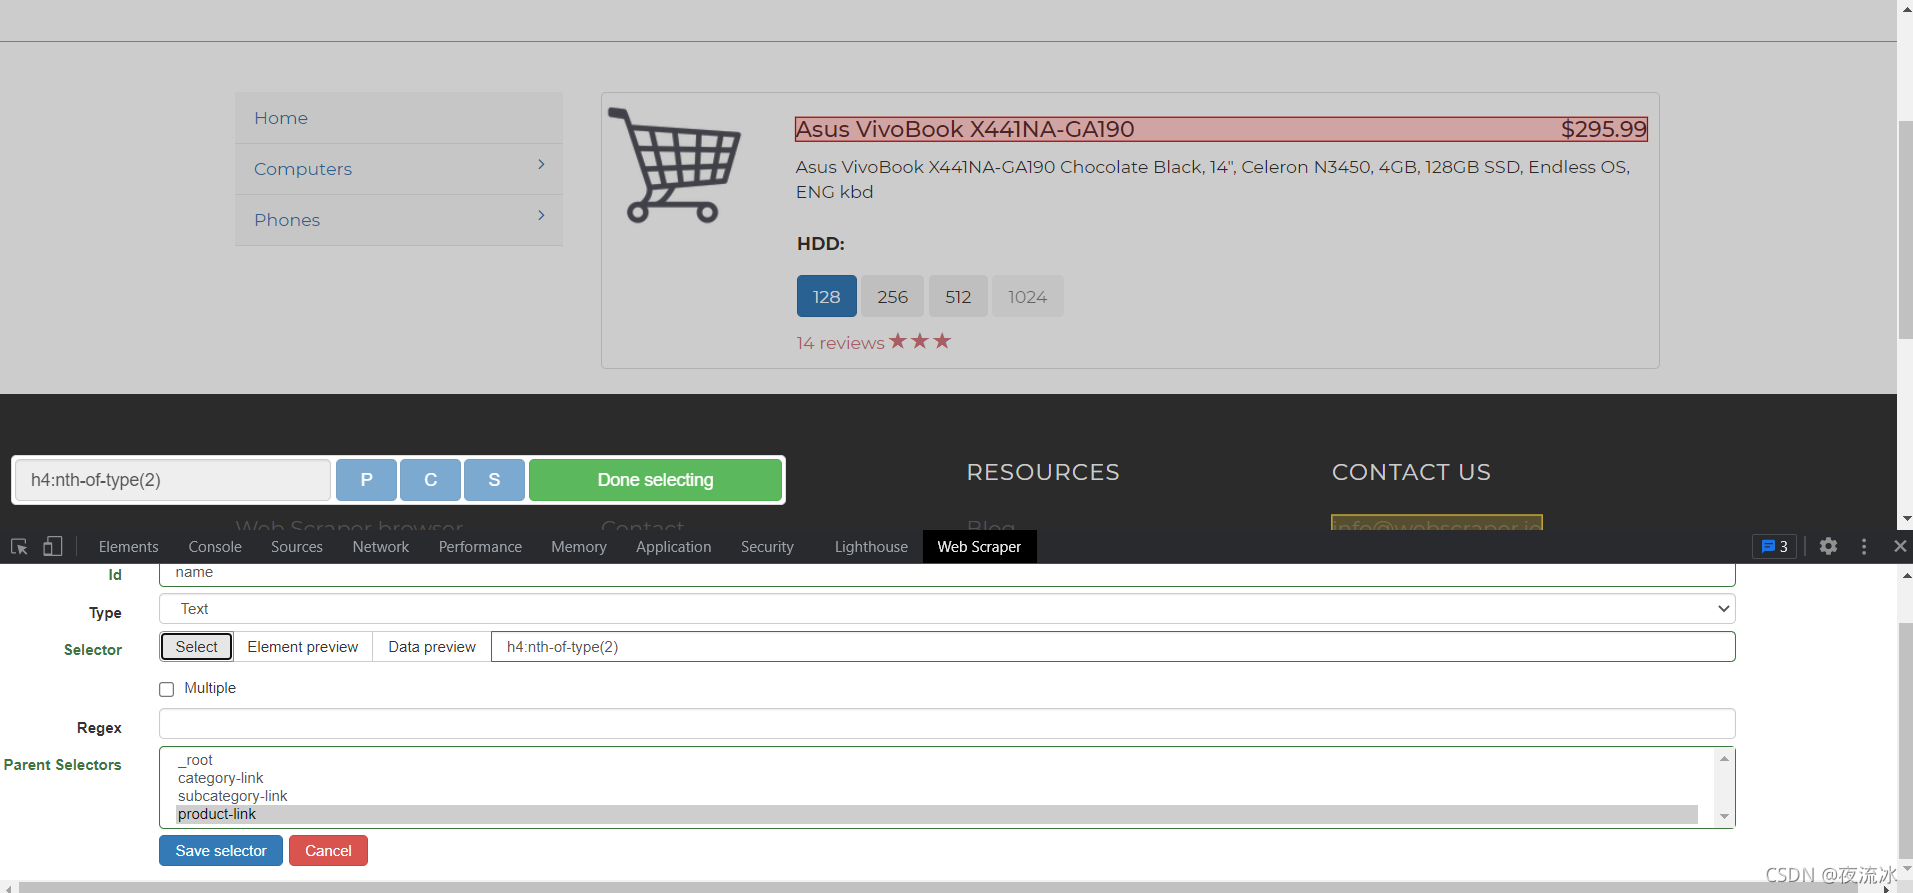Select _root in Parent Selectors
Screen dimensions: 1913x893
(937, 760)
